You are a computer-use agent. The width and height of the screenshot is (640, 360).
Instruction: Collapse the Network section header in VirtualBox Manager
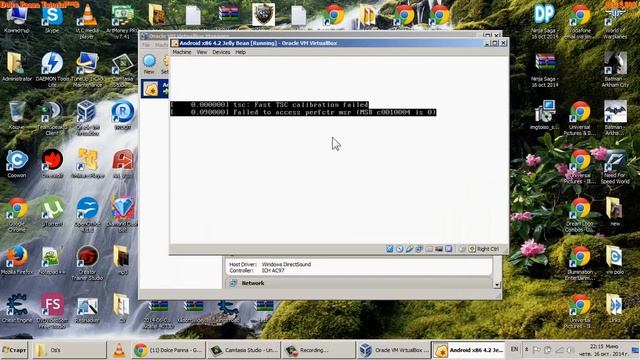(x=359, y=283)
